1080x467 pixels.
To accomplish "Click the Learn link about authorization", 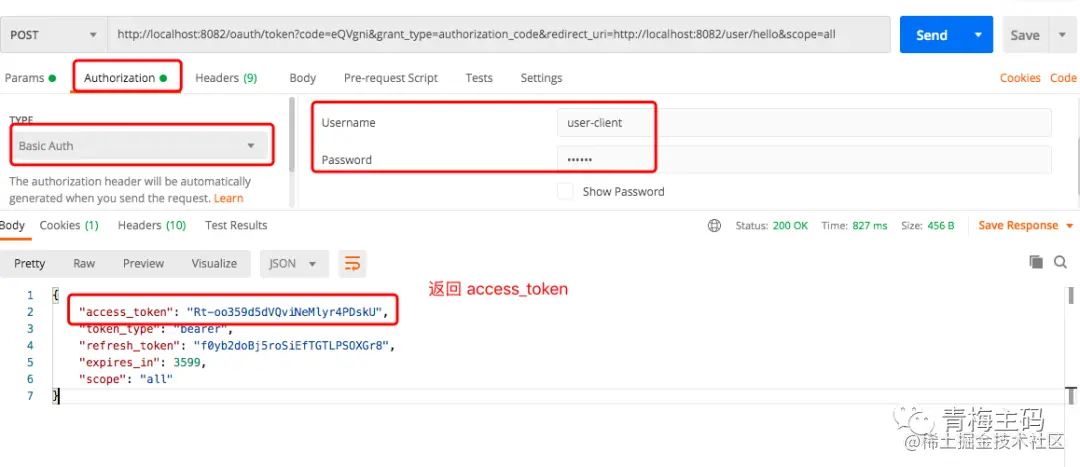I will (x=228, y=198).
